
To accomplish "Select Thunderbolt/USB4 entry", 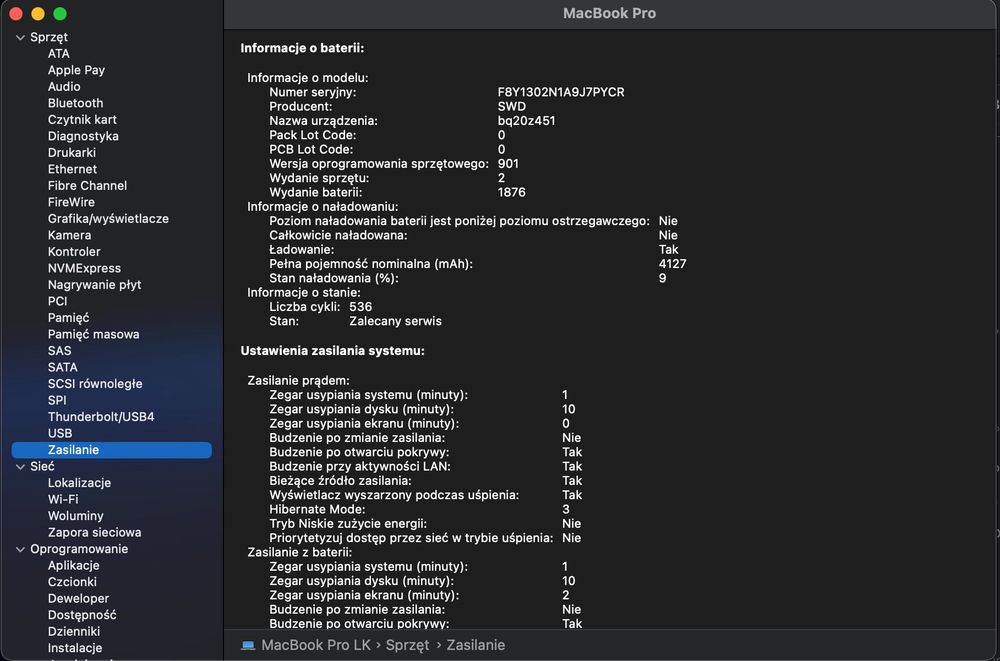I will pyautogui.click(x=101, y=417).
